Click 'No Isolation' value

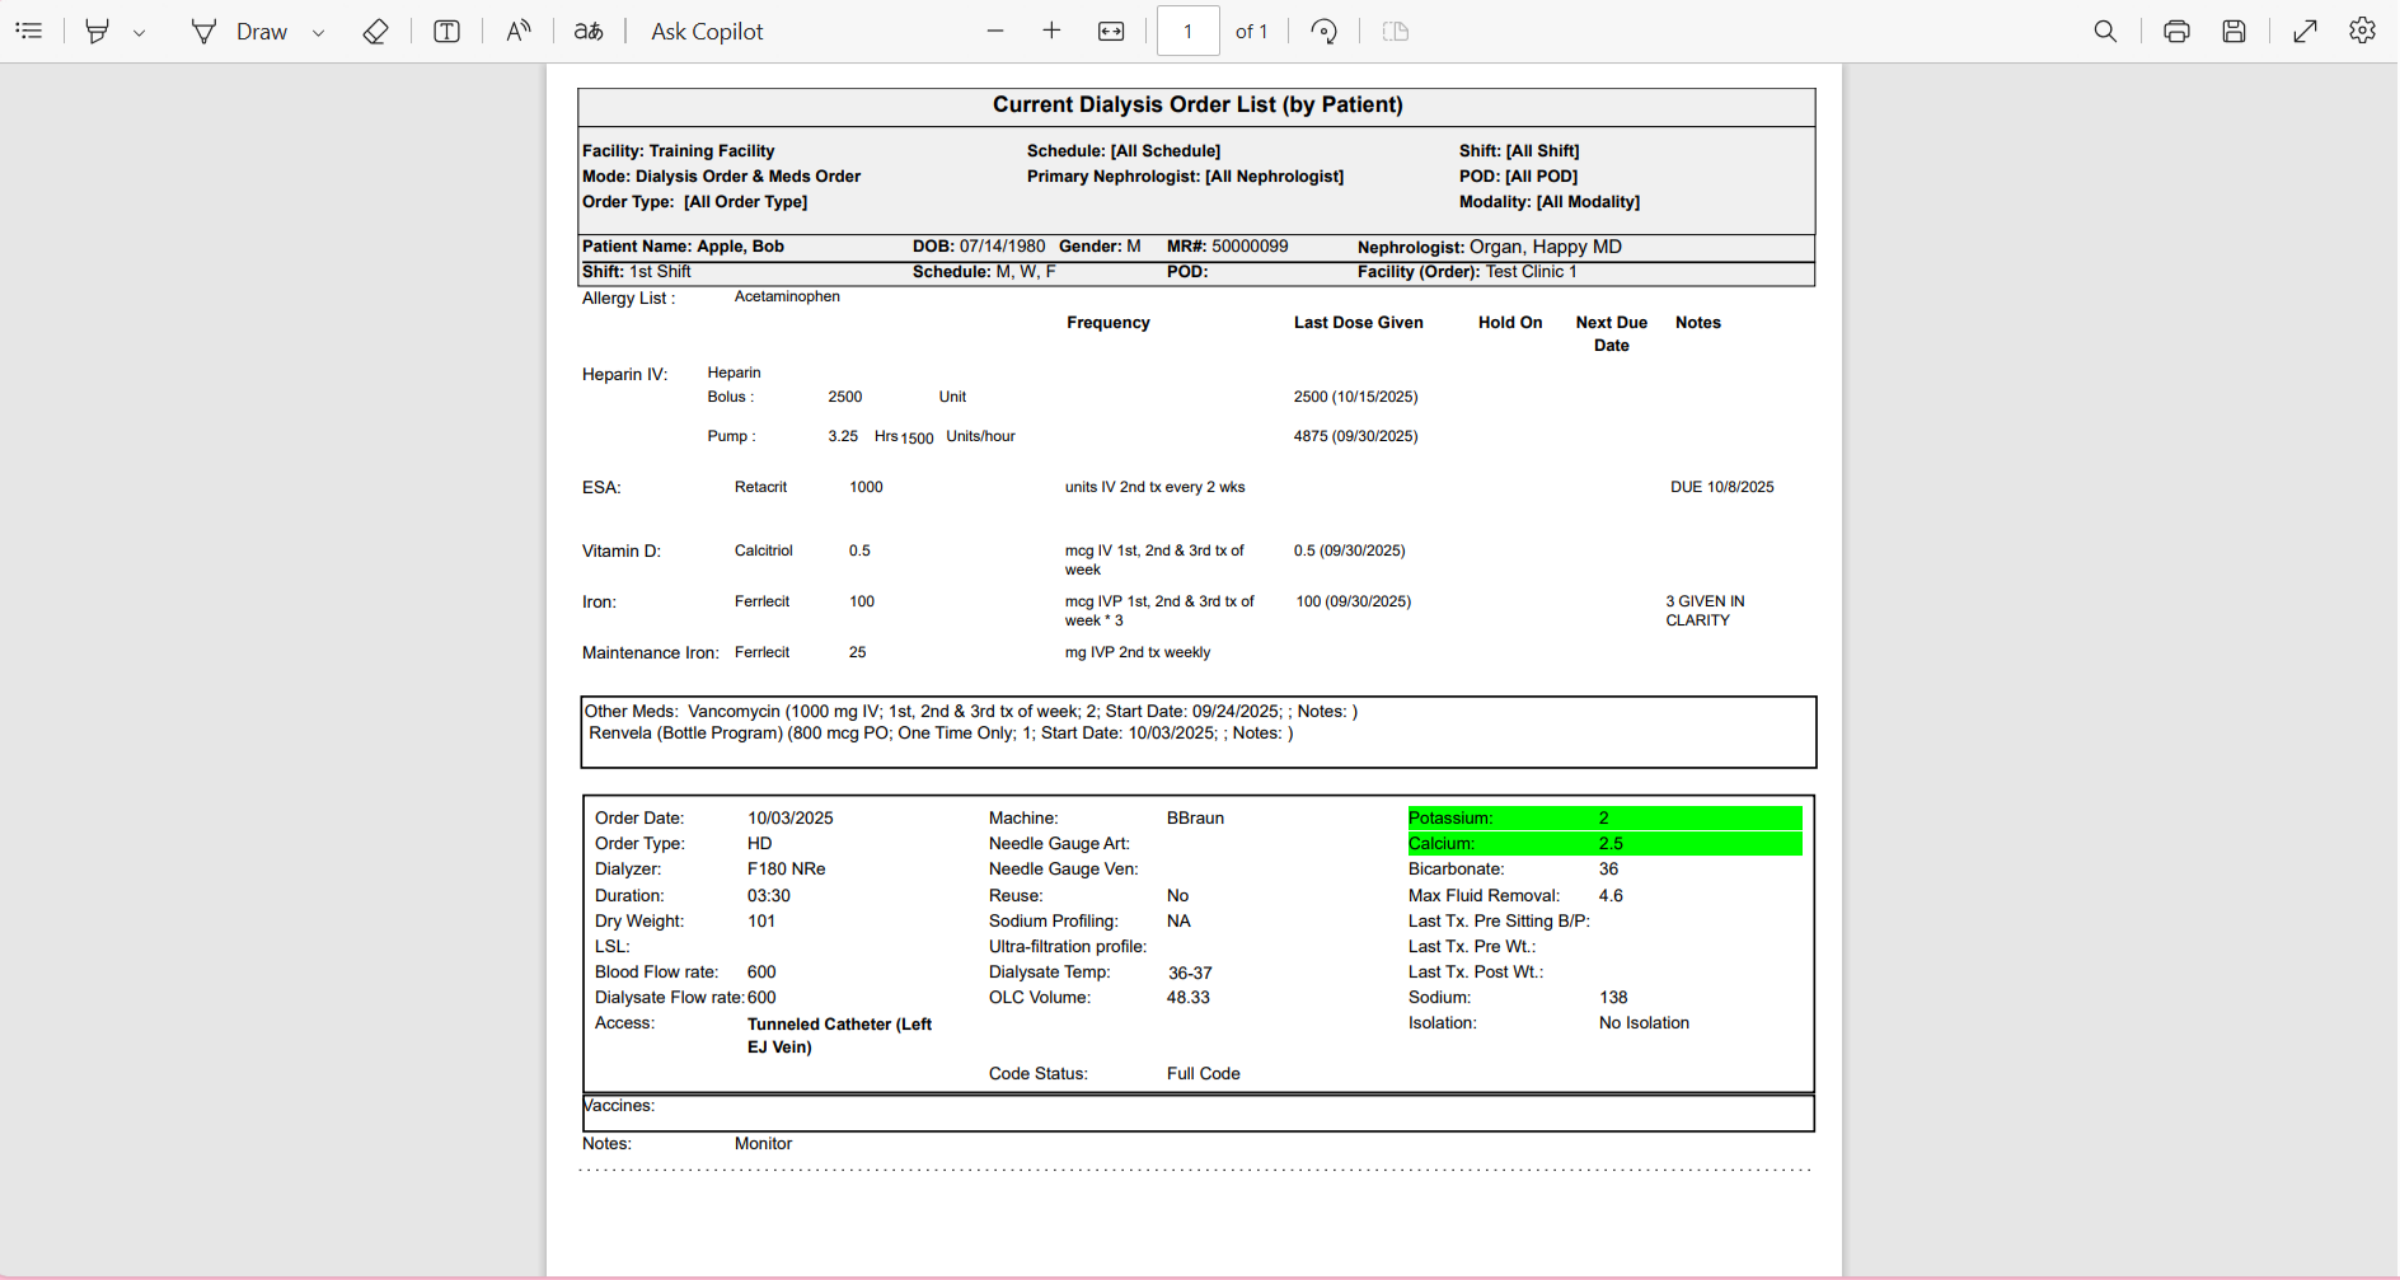coord(1644,1023)
